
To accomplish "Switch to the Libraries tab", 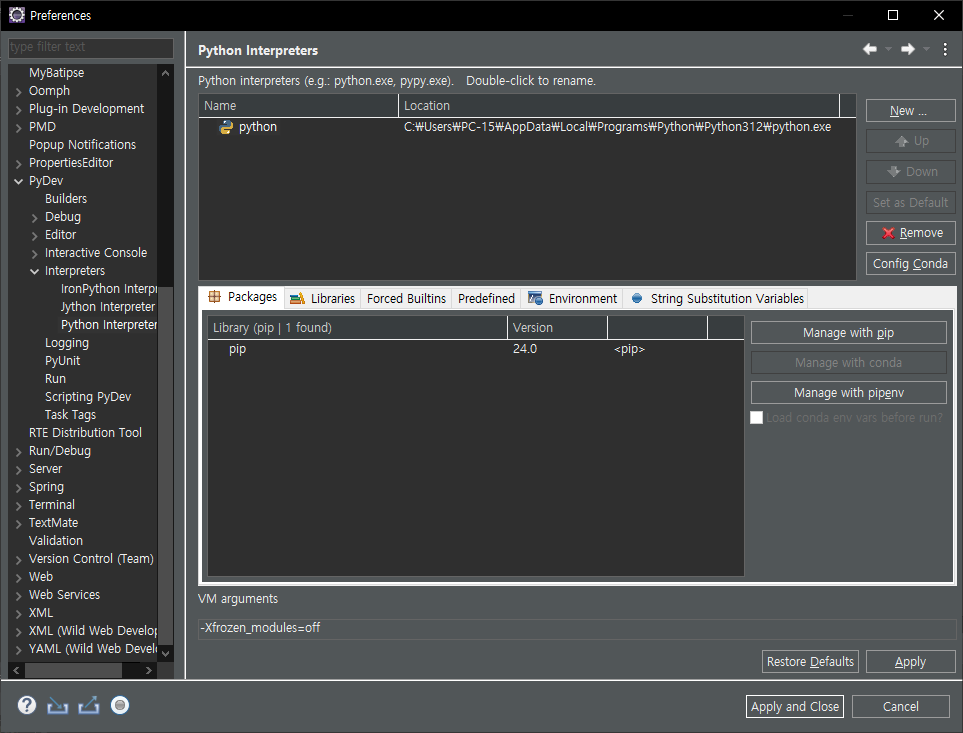I will coord(322,298).
